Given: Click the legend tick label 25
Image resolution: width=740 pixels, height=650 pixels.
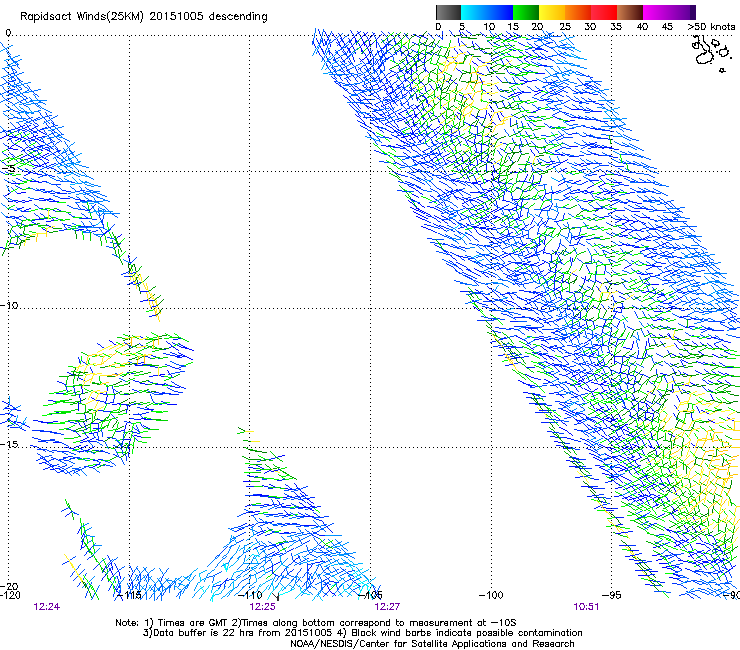Looking at the screenshot, I should tap(565, 27).
